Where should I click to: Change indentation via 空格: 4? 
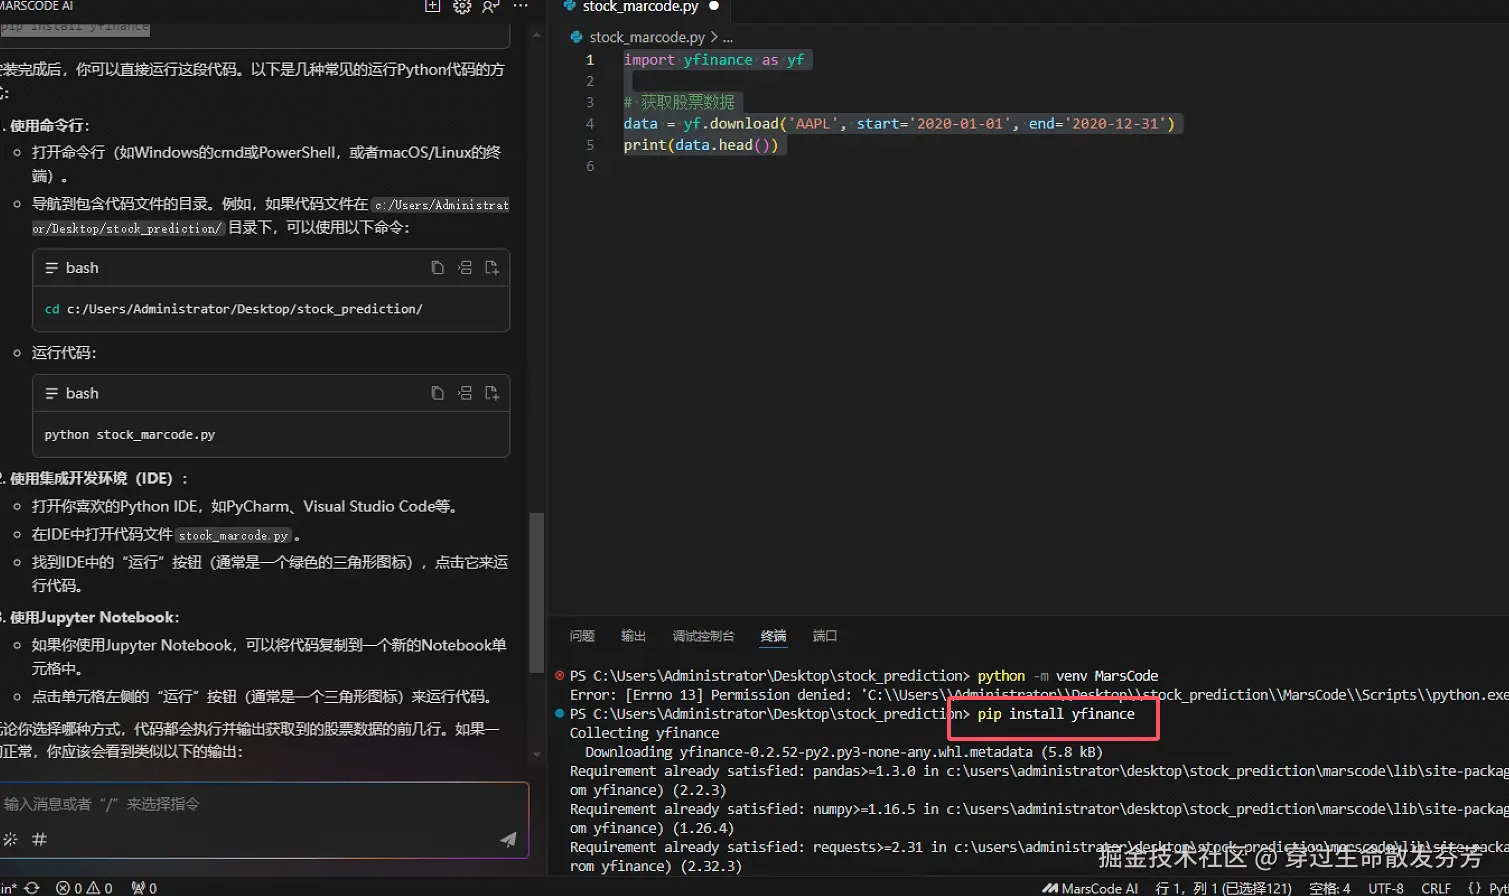(1330, 888)
